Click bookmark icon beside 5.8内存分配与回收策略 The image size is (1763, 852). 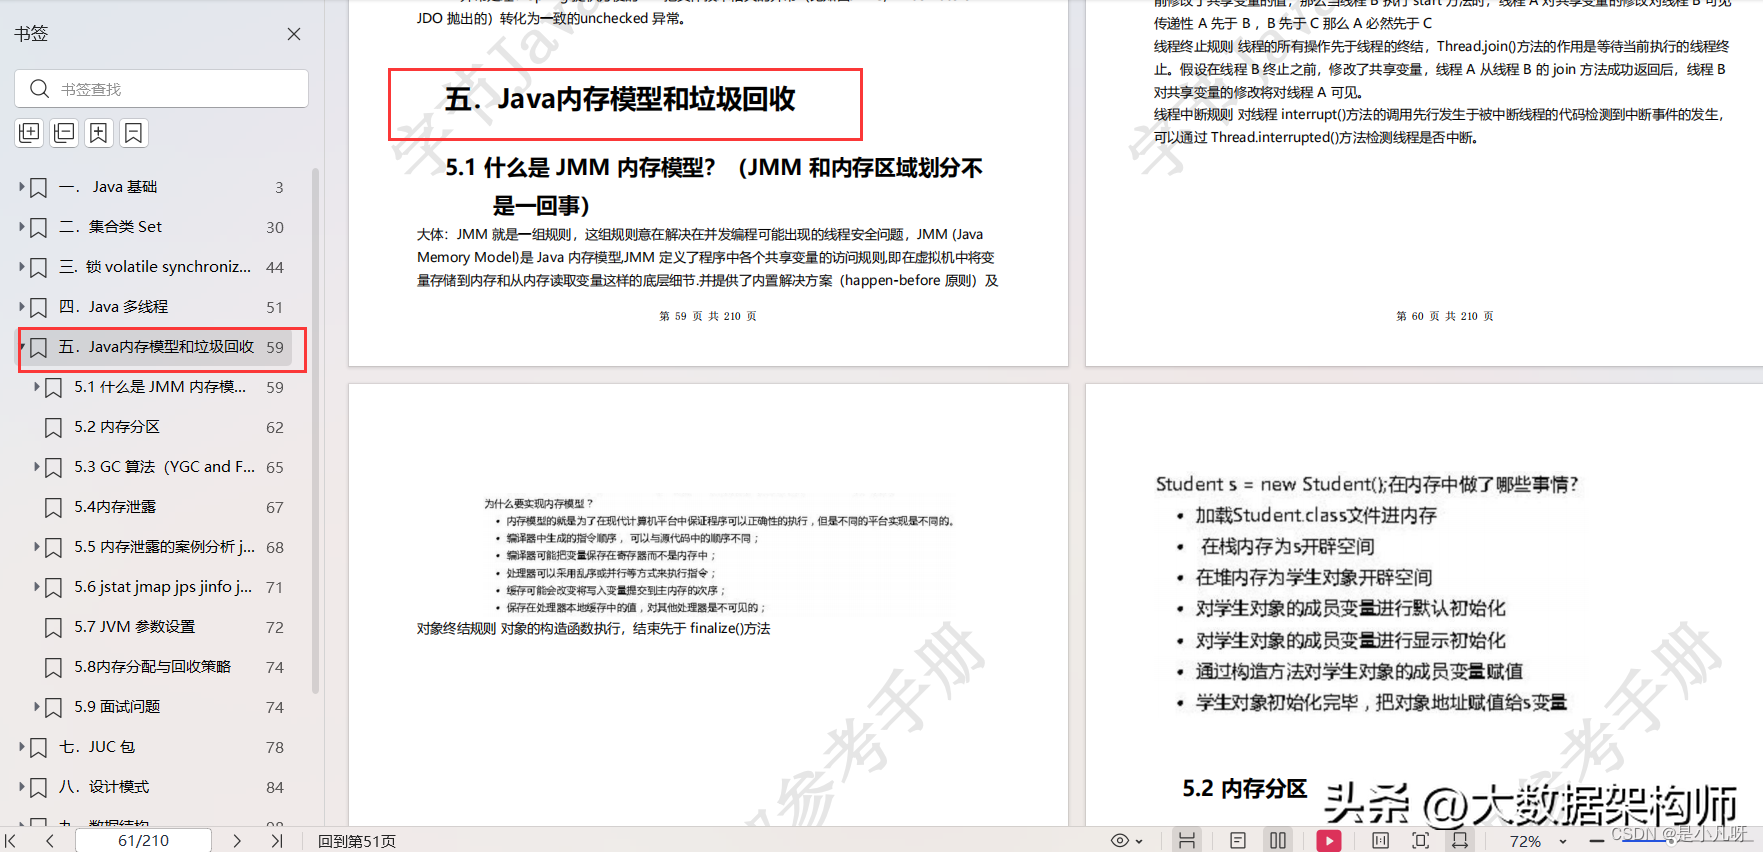tap(53, 668)
